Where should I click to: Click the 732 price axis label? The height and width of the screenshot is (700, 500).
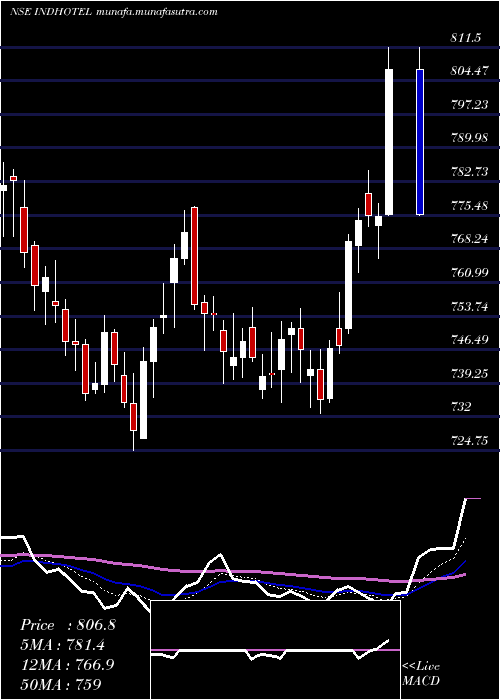click(461, 407)
